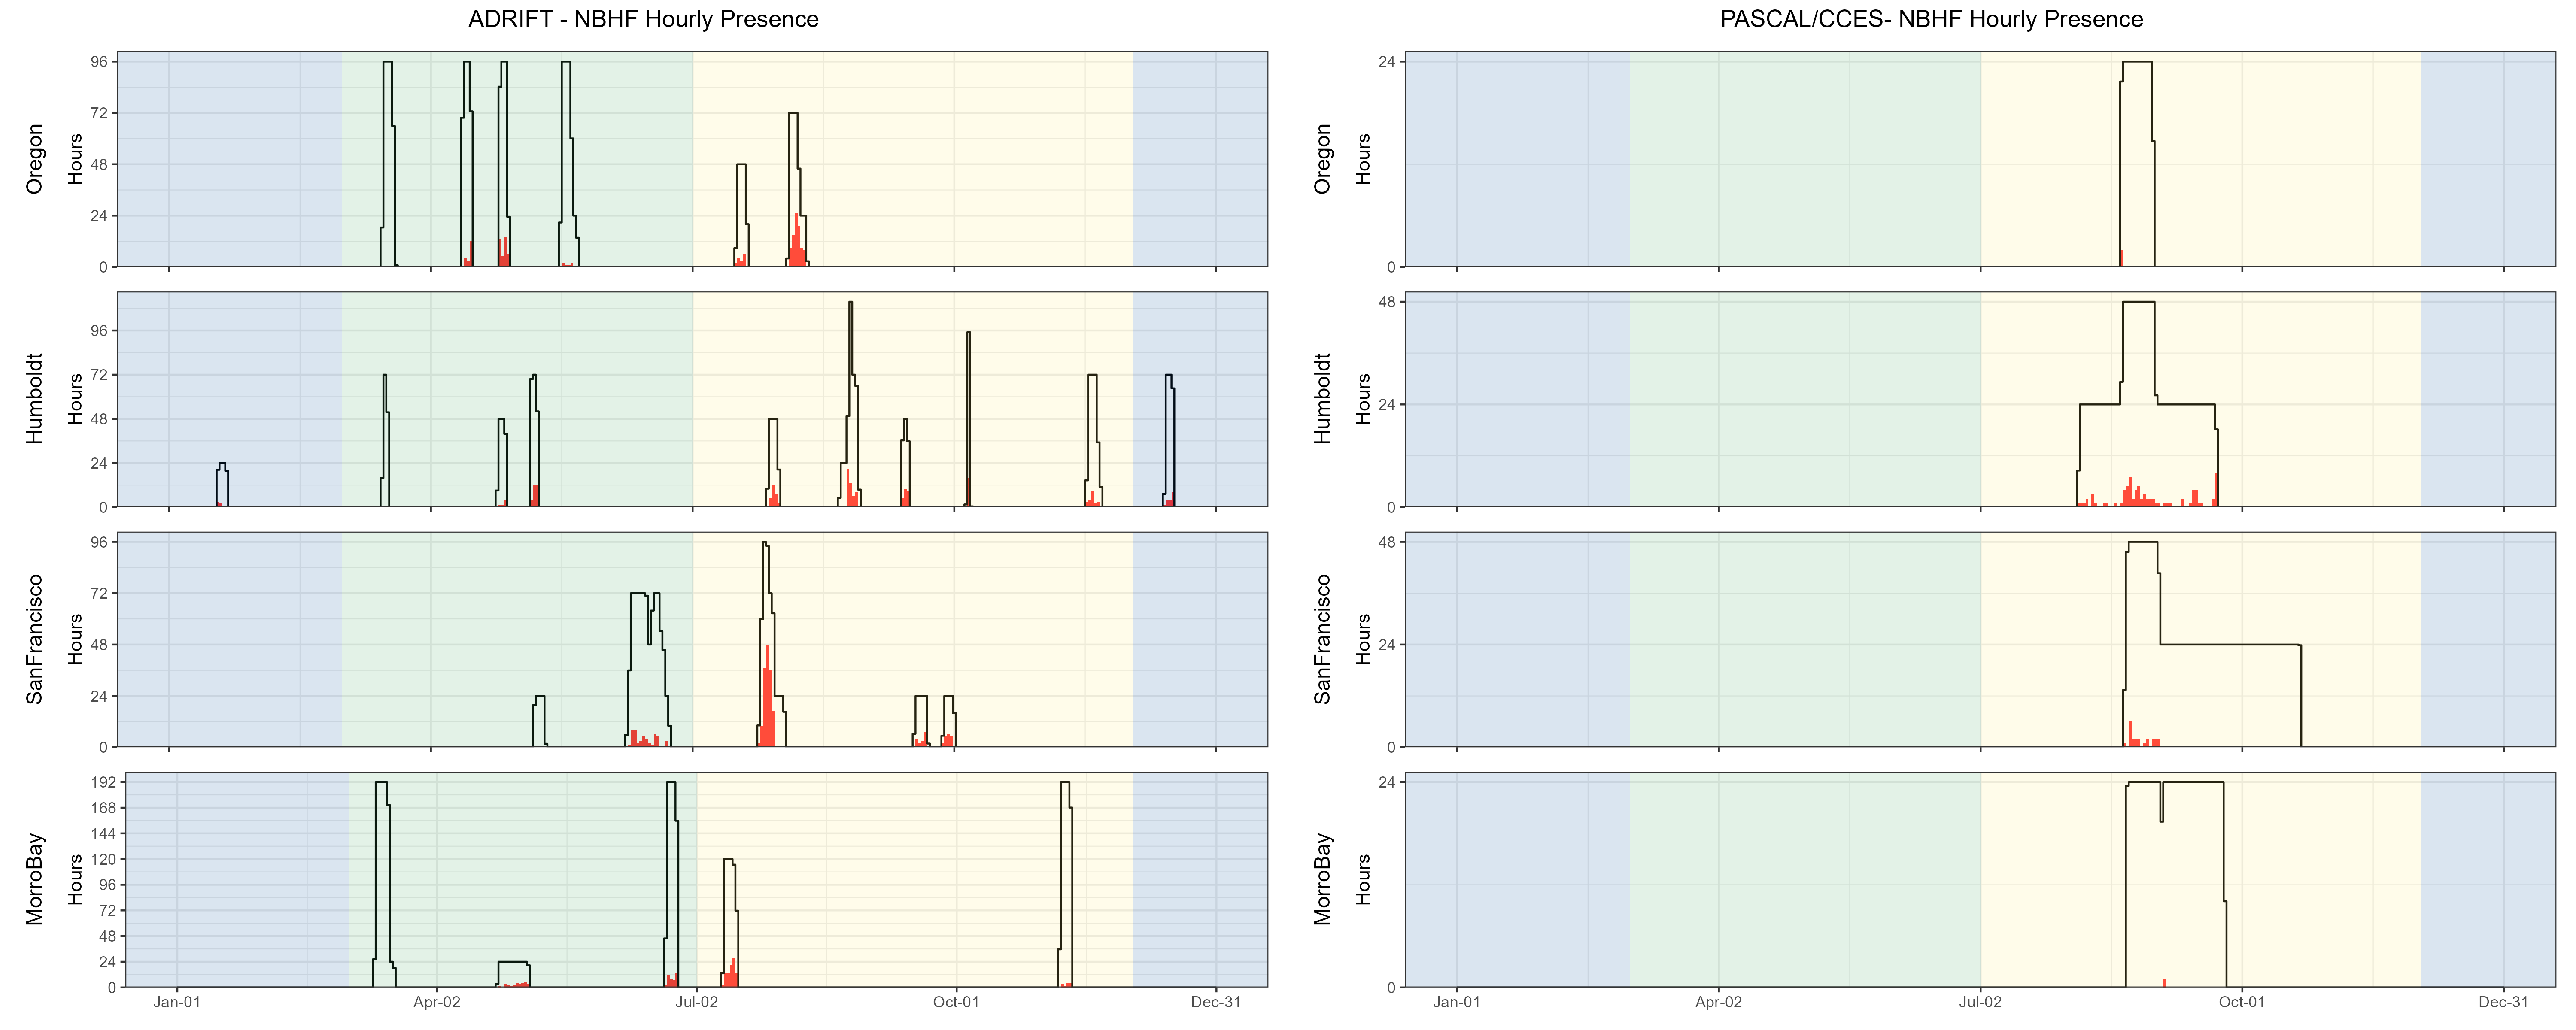
Task: Select the MorroBay row label in ADRIFT column
Action: [x=35, y=879]
